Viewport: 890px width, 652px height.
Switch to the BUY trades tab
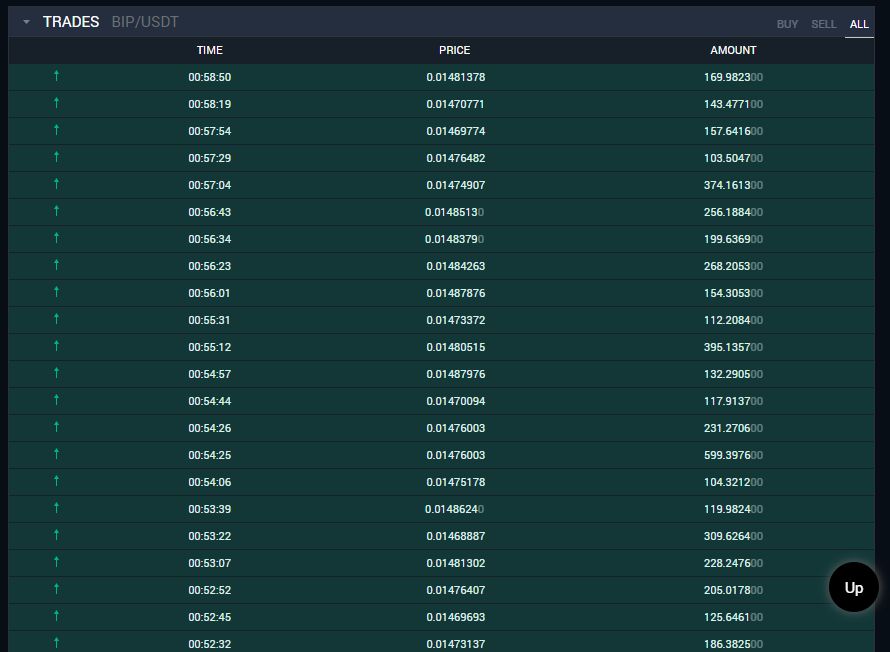click(x=787, y=24)
